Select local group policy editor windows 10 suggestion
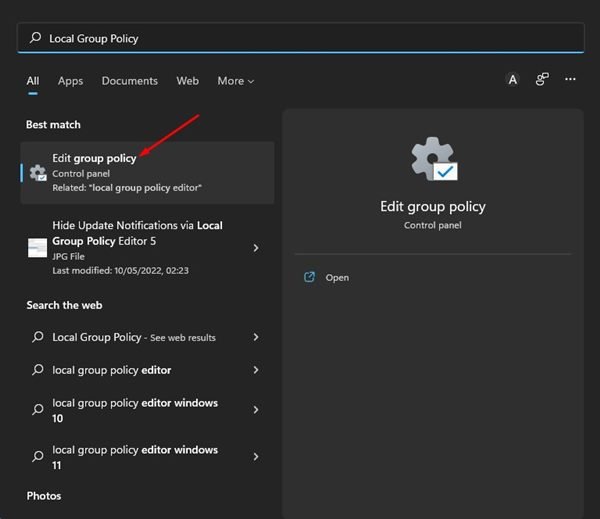The height and width of the screenshot is (519, 600). (147, 410)
